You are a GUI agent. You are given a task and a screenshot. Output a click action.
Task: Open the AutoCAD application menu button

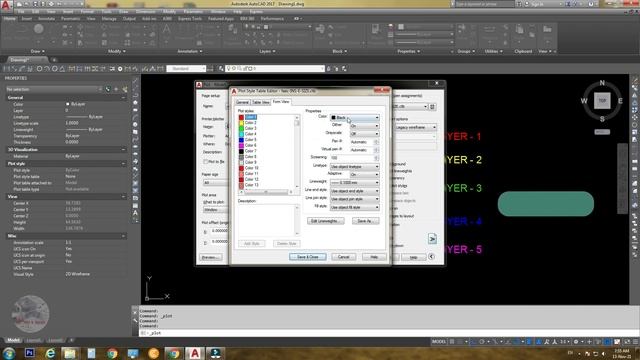click(x=6, y=5)
